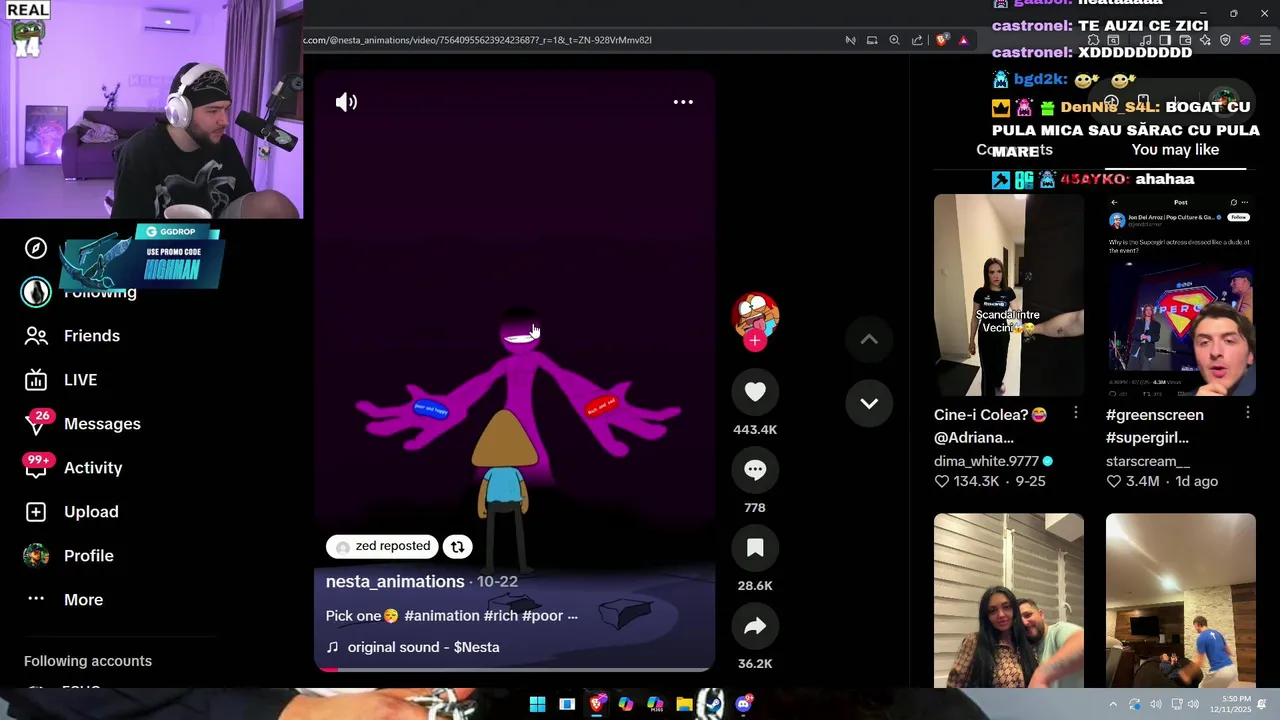Open the Cine-i Colea? video thumbnail
Viewport: 1280px width, 720px height.
(1009, 295)
